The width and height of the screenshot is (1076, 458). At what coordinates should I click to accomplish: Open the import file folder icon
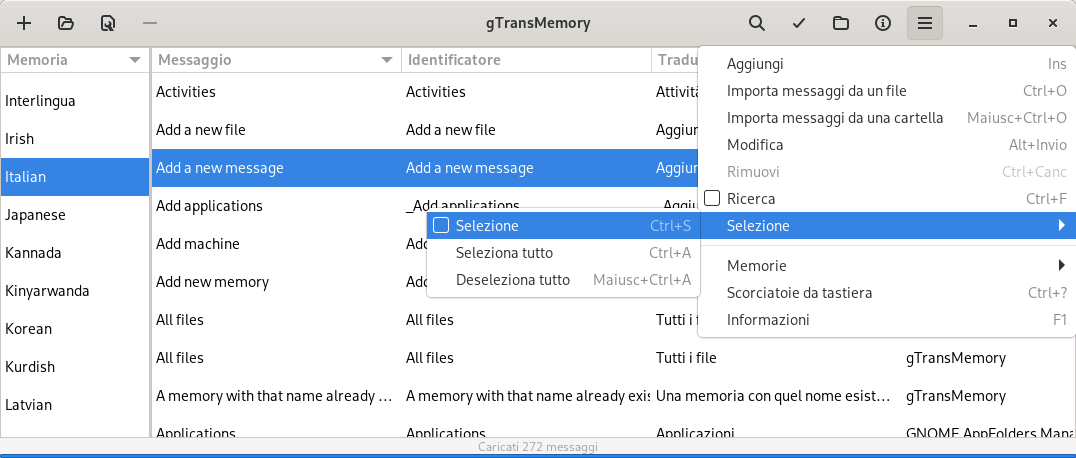point(66,23)
